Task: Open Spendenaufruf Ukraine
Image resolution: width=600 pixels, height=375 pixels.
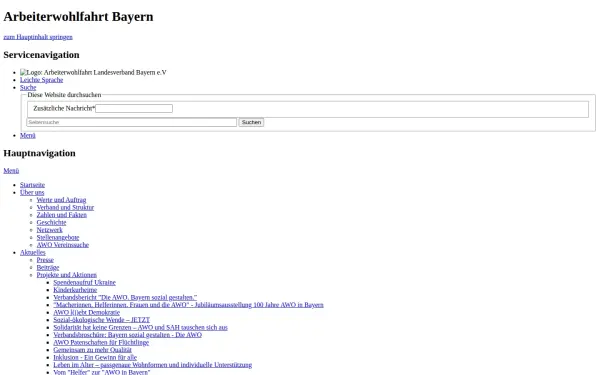Action: point(85,282)
